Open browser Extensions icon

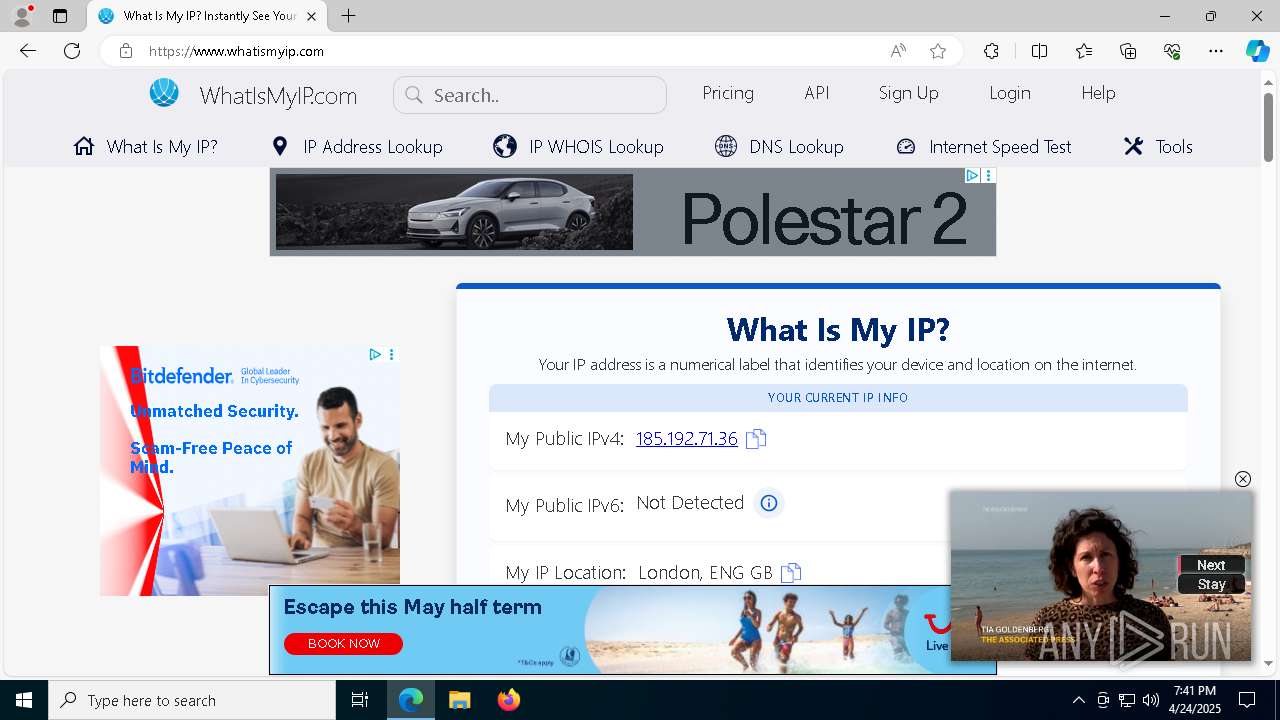[991, 51]
